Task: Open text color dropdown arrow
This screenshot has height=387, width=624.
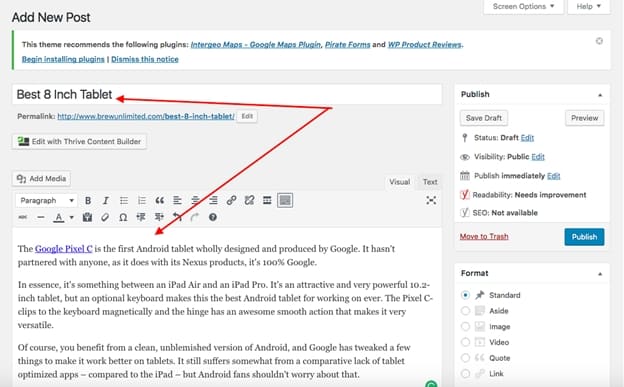Action: point(72,217)
